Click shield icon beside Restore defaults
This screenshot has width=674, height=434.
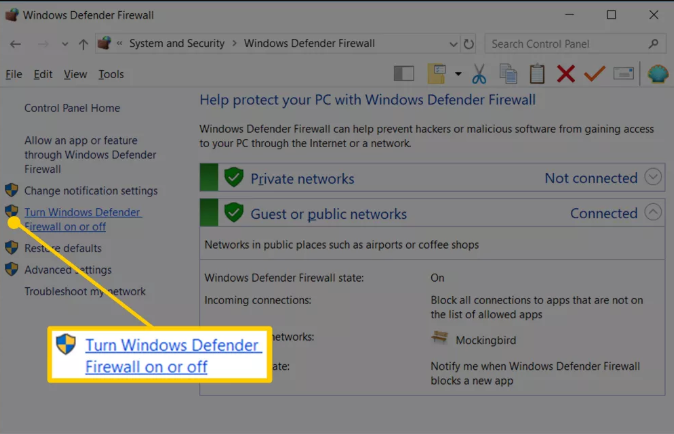[x=12, y=248]
